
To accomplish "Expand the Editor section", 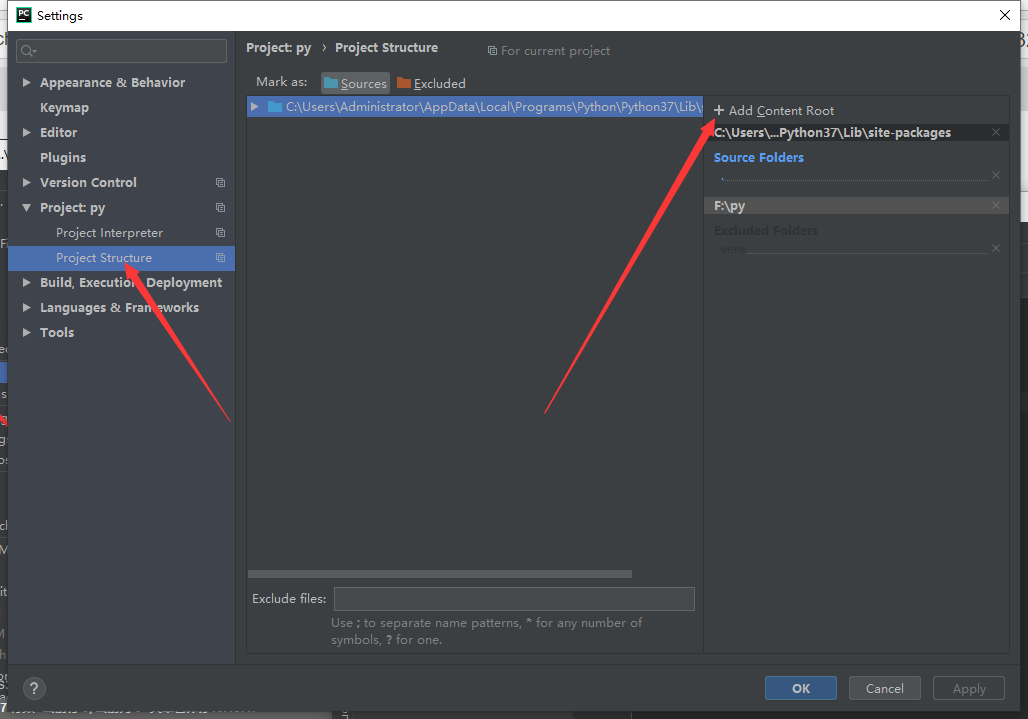I will pos(27,132).
